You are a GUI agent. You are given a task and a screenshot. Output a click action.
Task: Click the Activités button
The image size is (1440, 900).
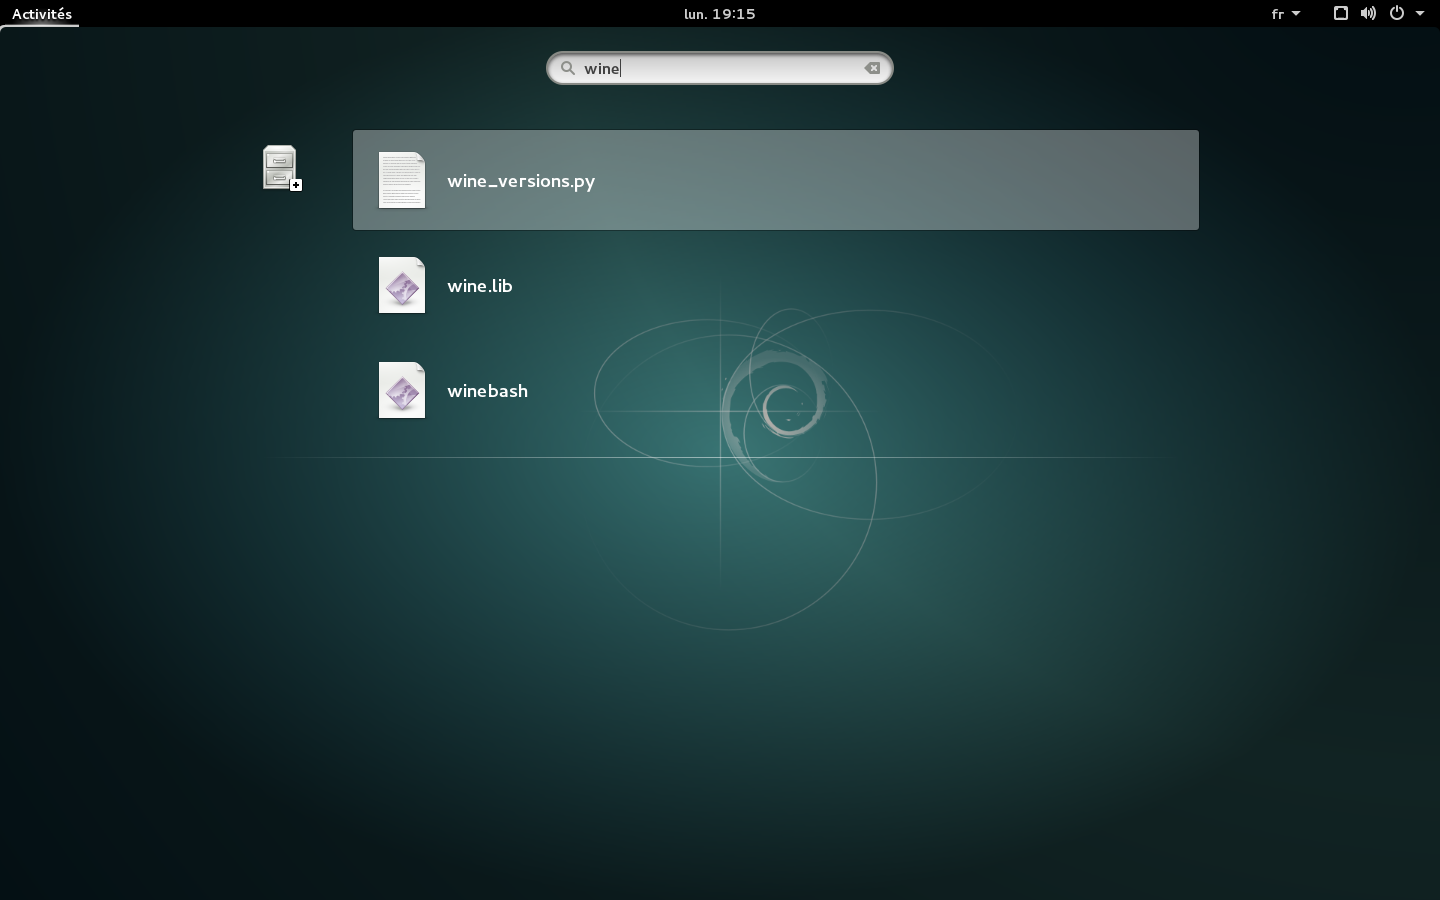click(x=42, y=14)
